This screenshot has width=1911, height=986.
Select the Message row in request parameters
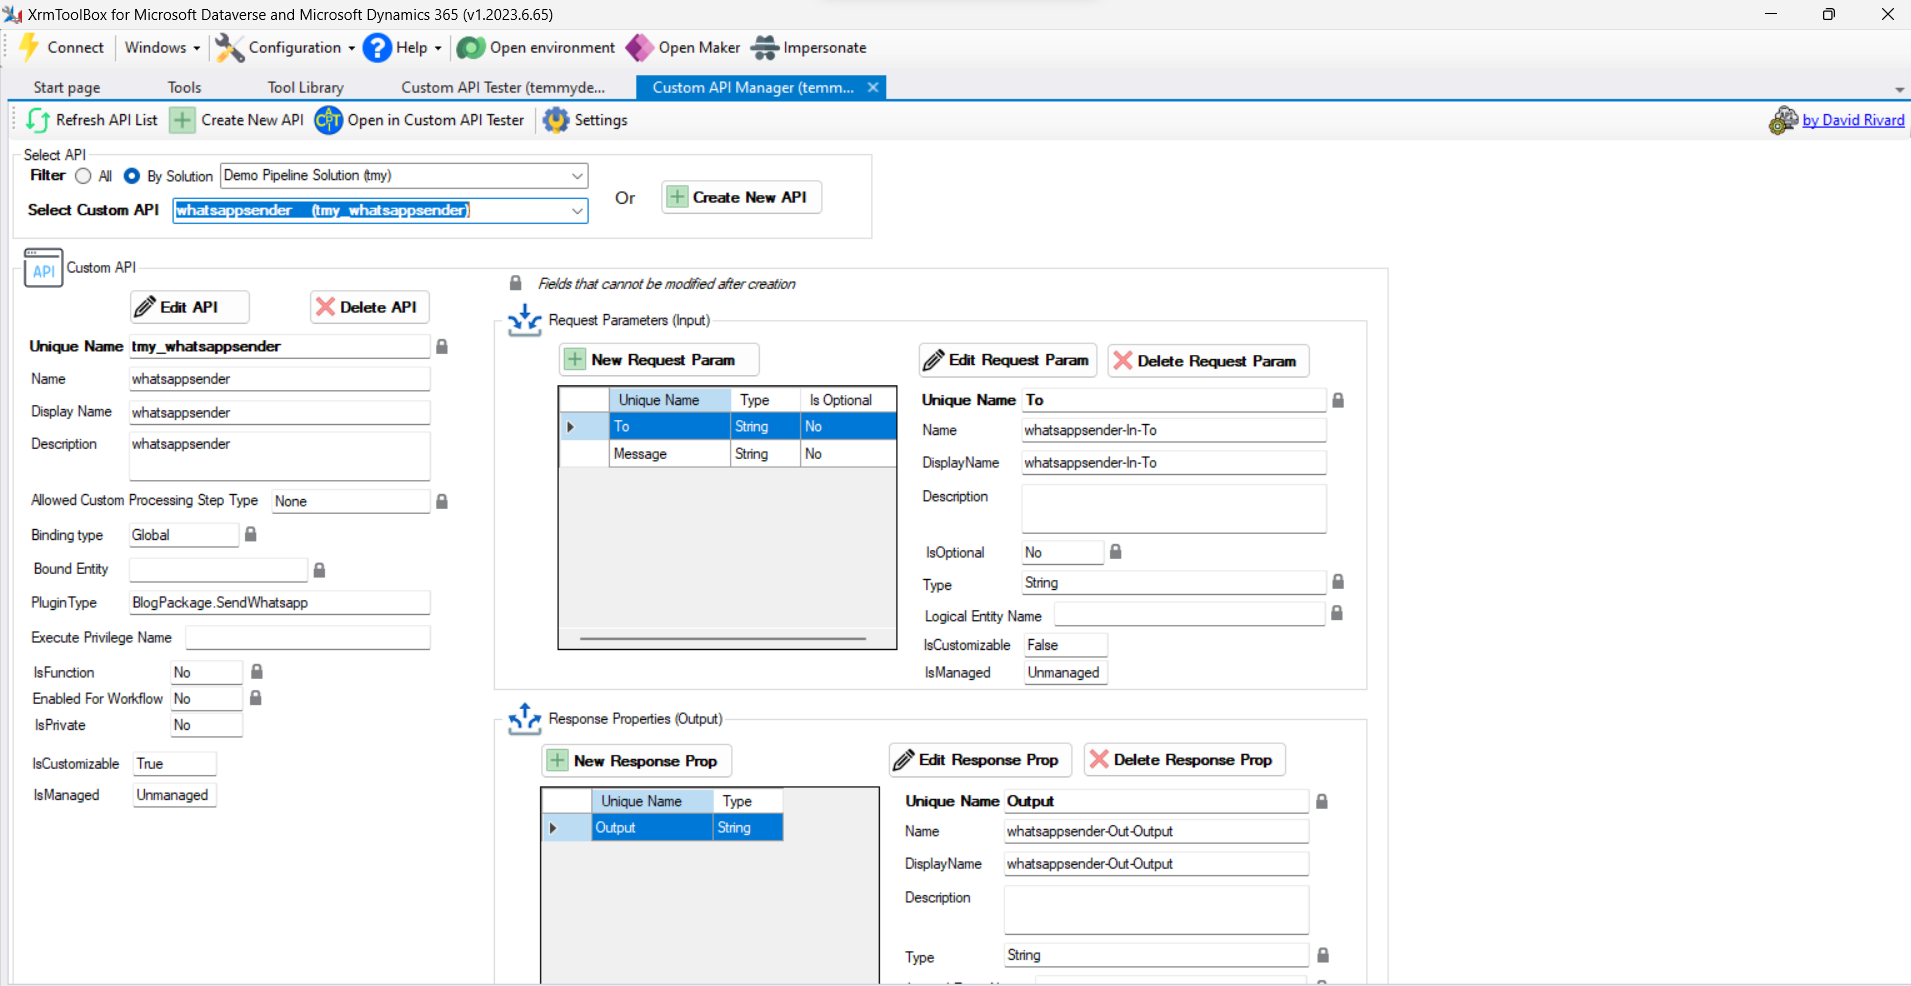[727, 454]
